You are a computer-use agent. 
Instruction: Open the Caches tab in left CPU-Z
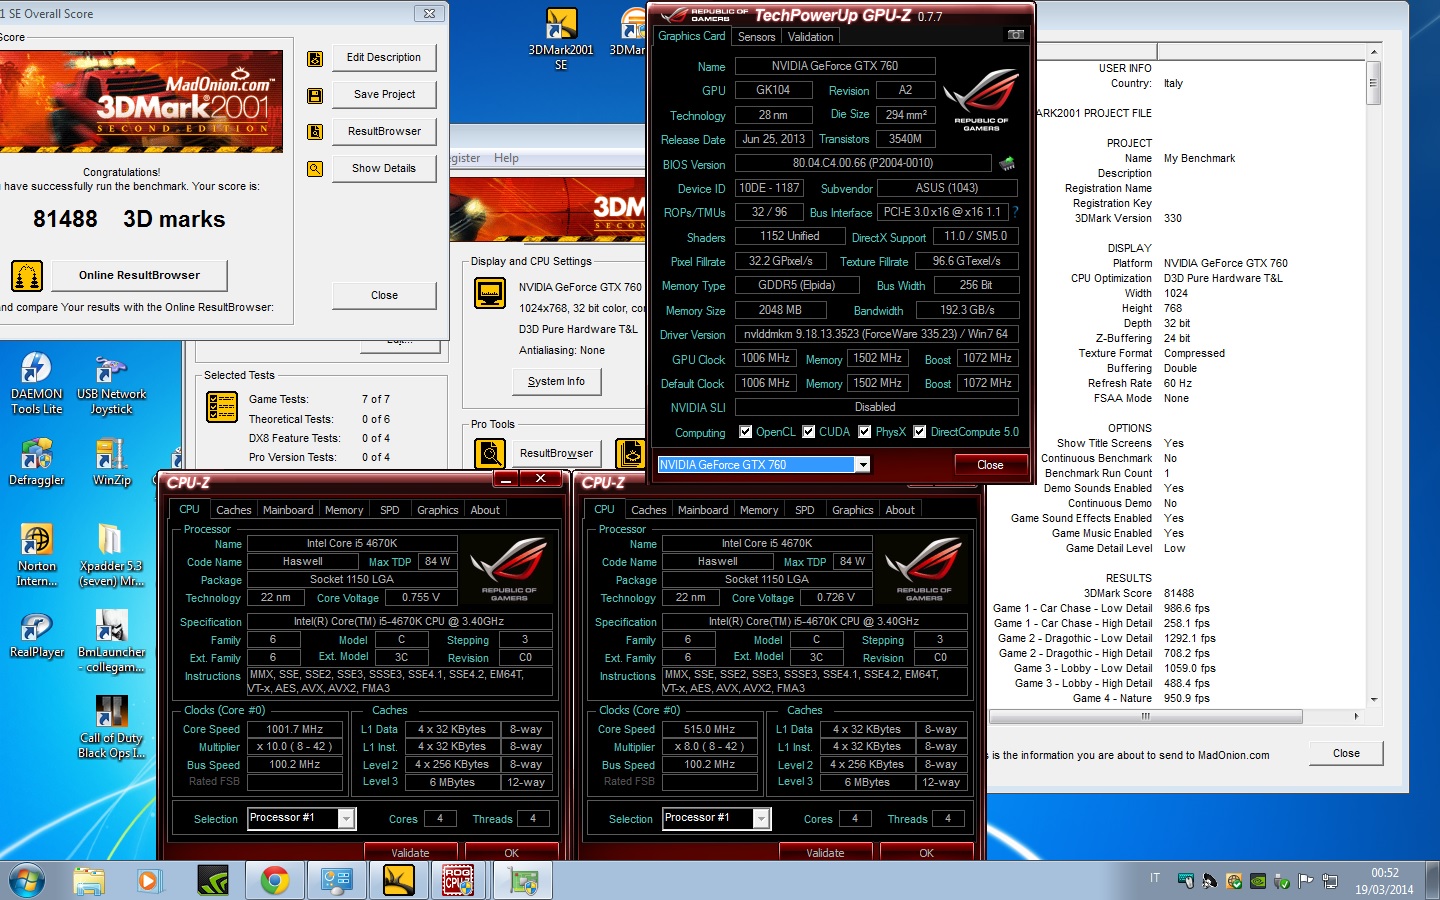click(x=234, y=510)
